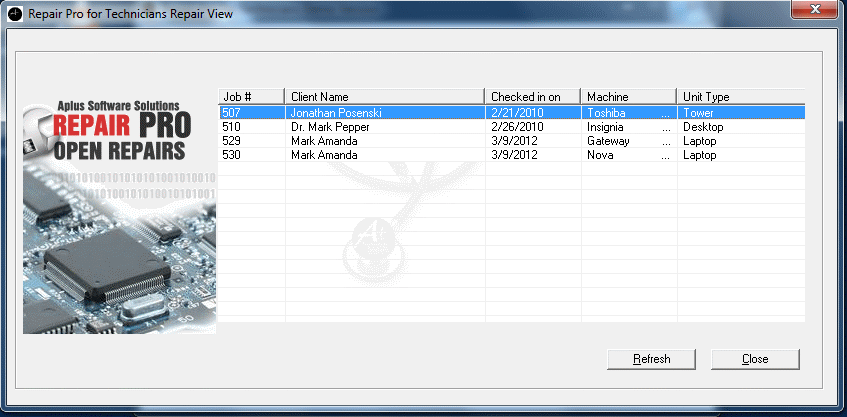
Task: Click the Unit Type column header
Action: (x=741, y=97)
